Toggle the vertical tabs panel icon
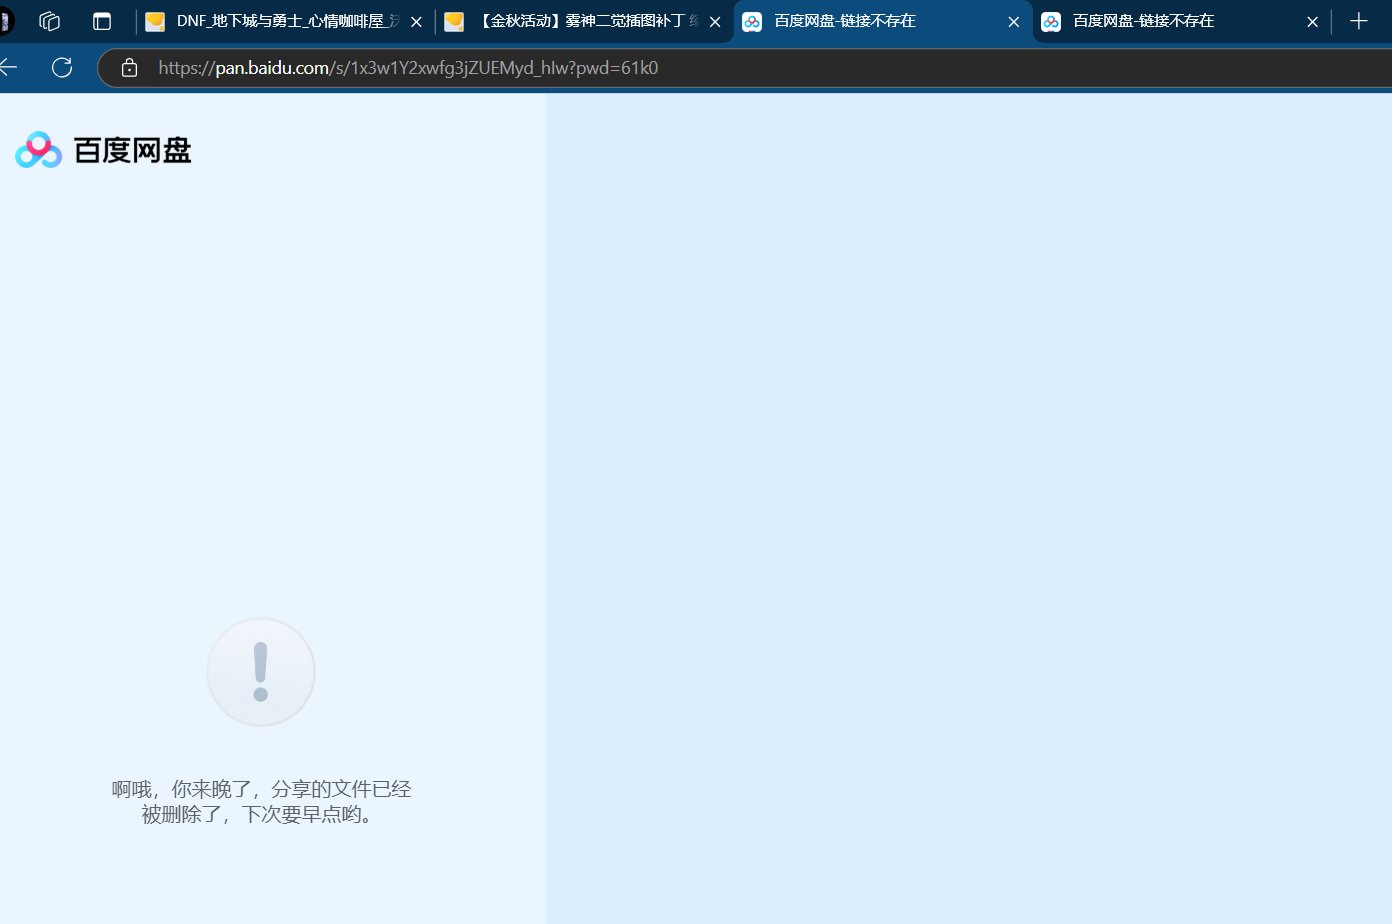 coord(102,21)
